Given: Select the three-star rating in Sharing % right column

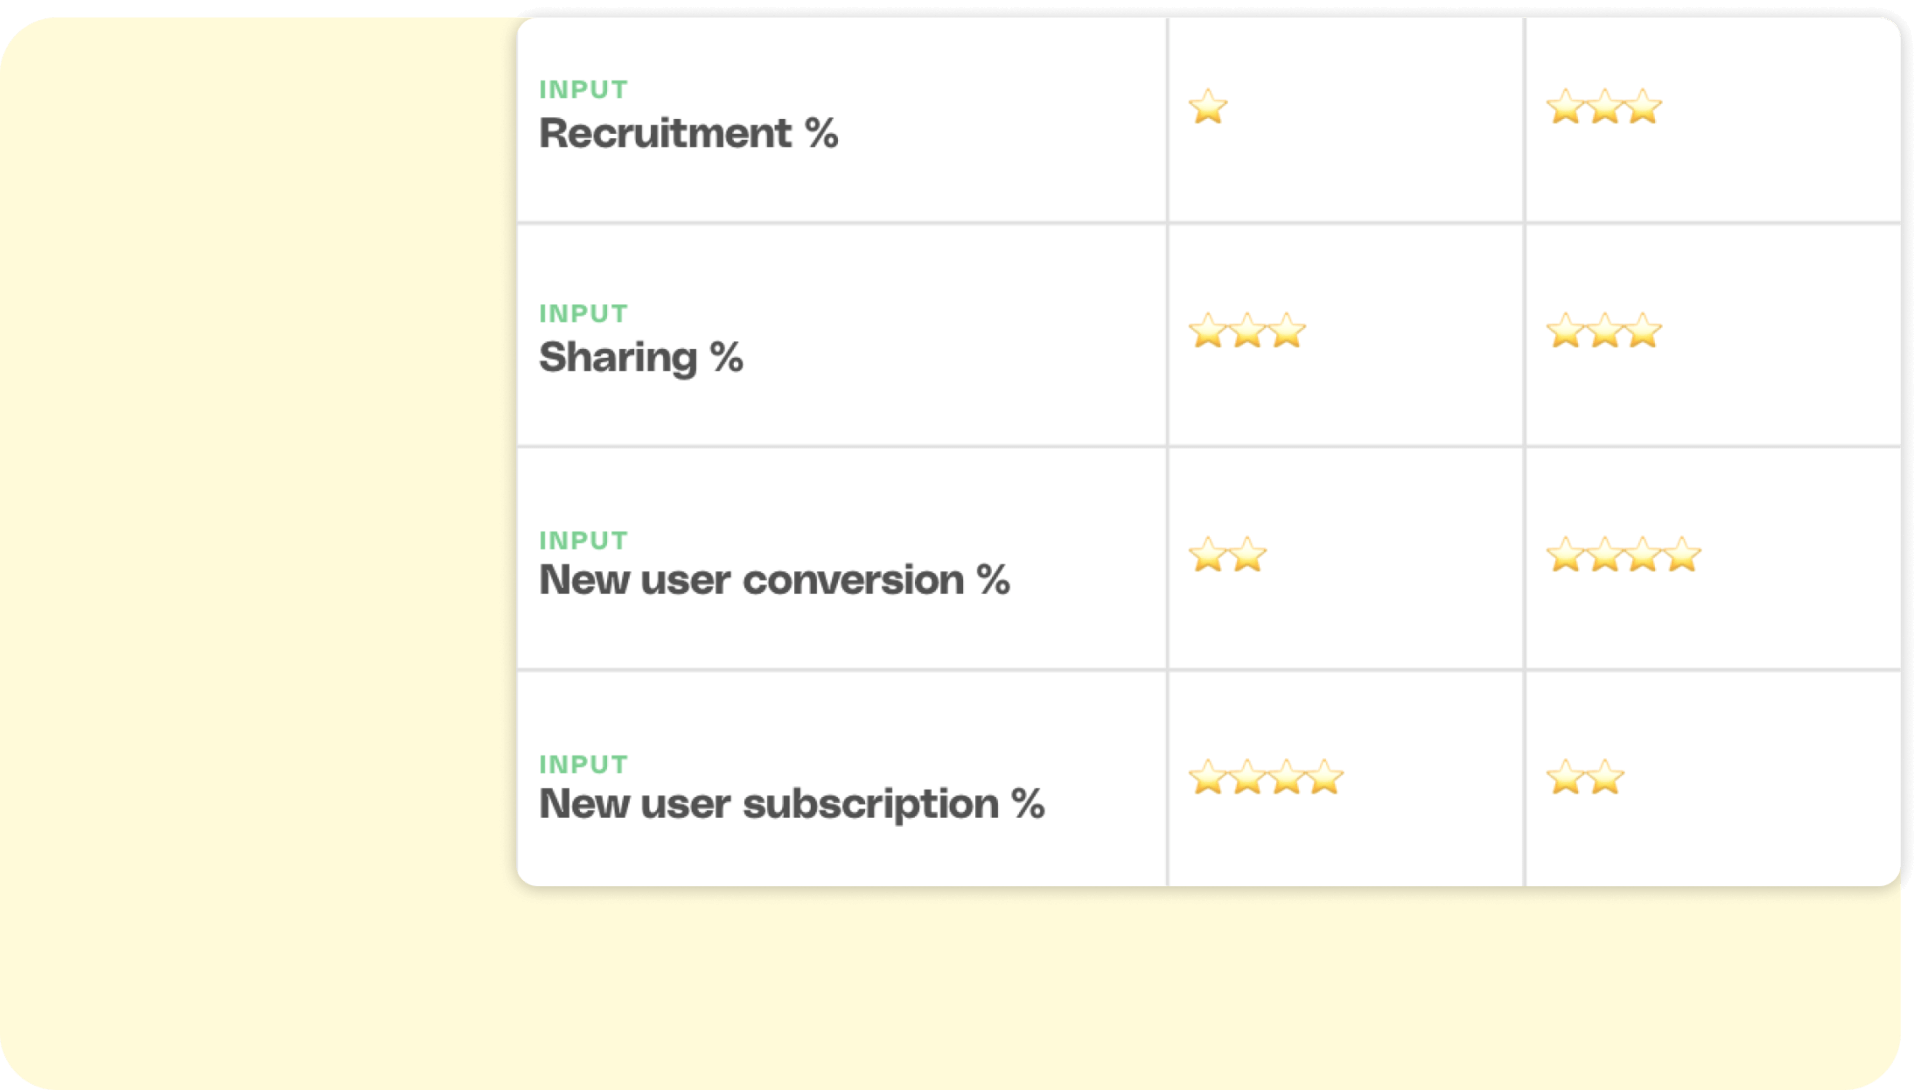Looking at the screenshot, I should [1603, 332].
